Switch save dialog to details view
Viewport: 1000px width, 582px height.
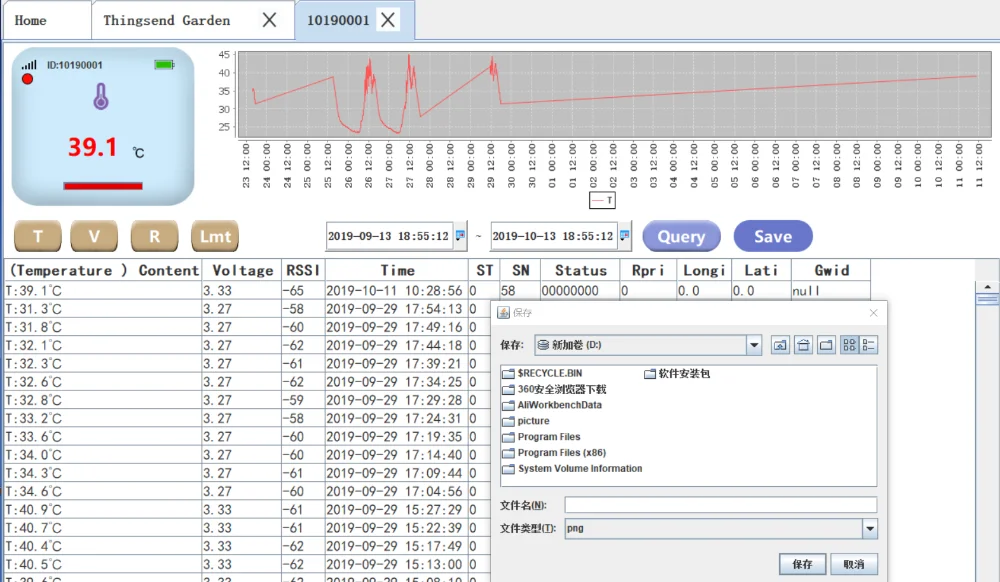pos(868,345)
